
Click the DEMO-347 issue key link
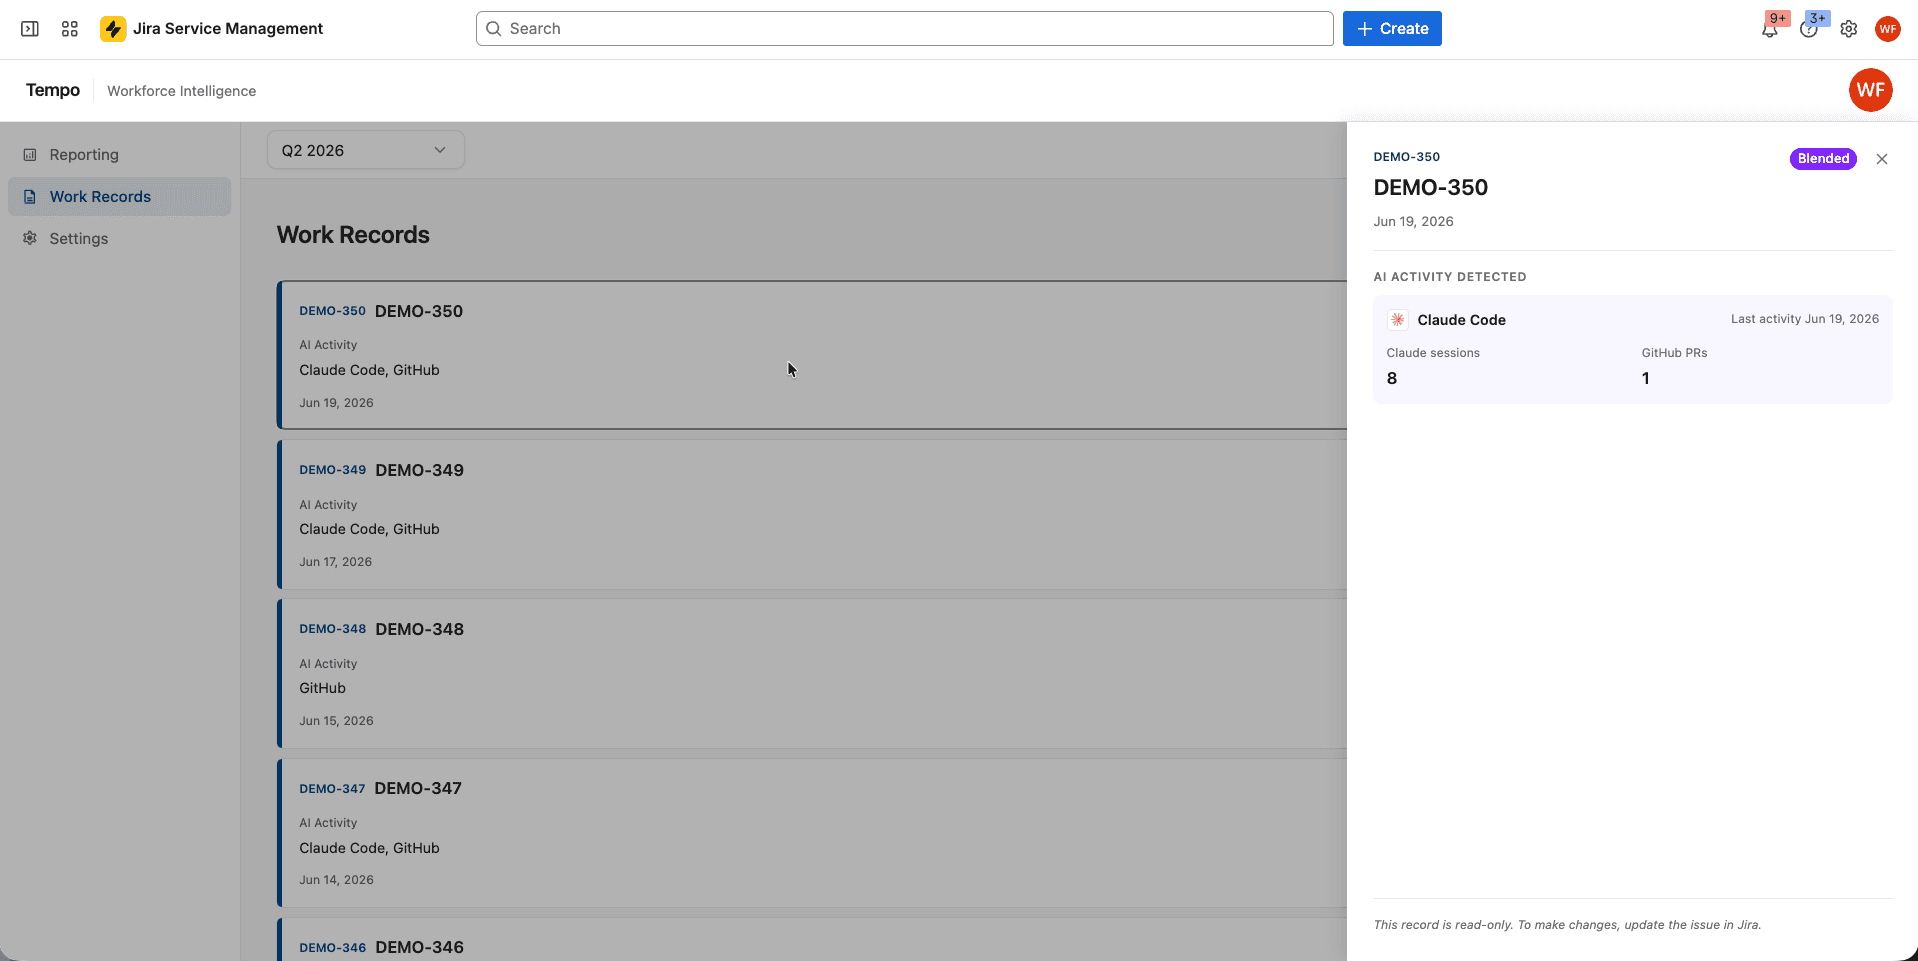tap(332, 789)
